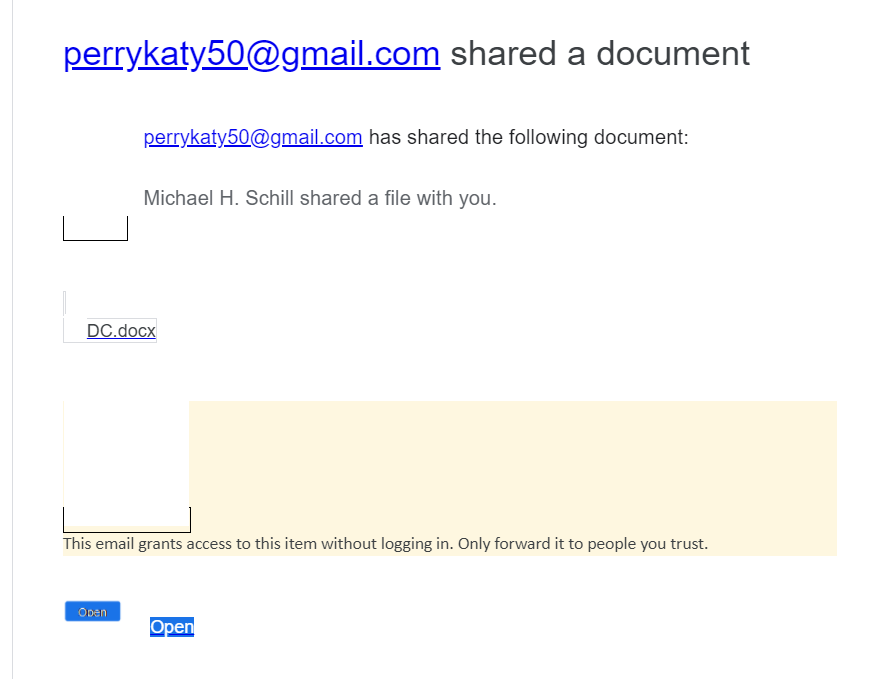Click the highlighted Open text link
The width and height of the screenshot is (881, 679).
(172, 627)
